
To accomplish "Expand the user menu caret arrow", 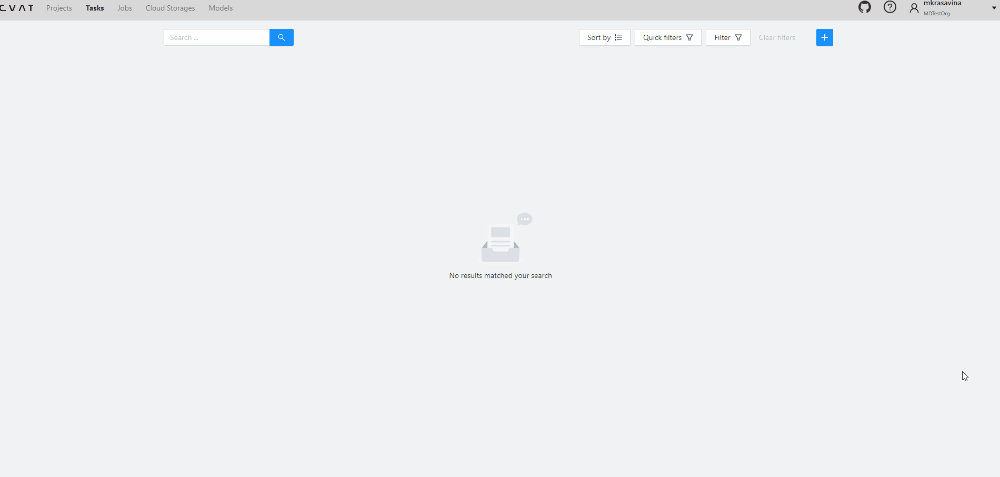I will 993,8.
